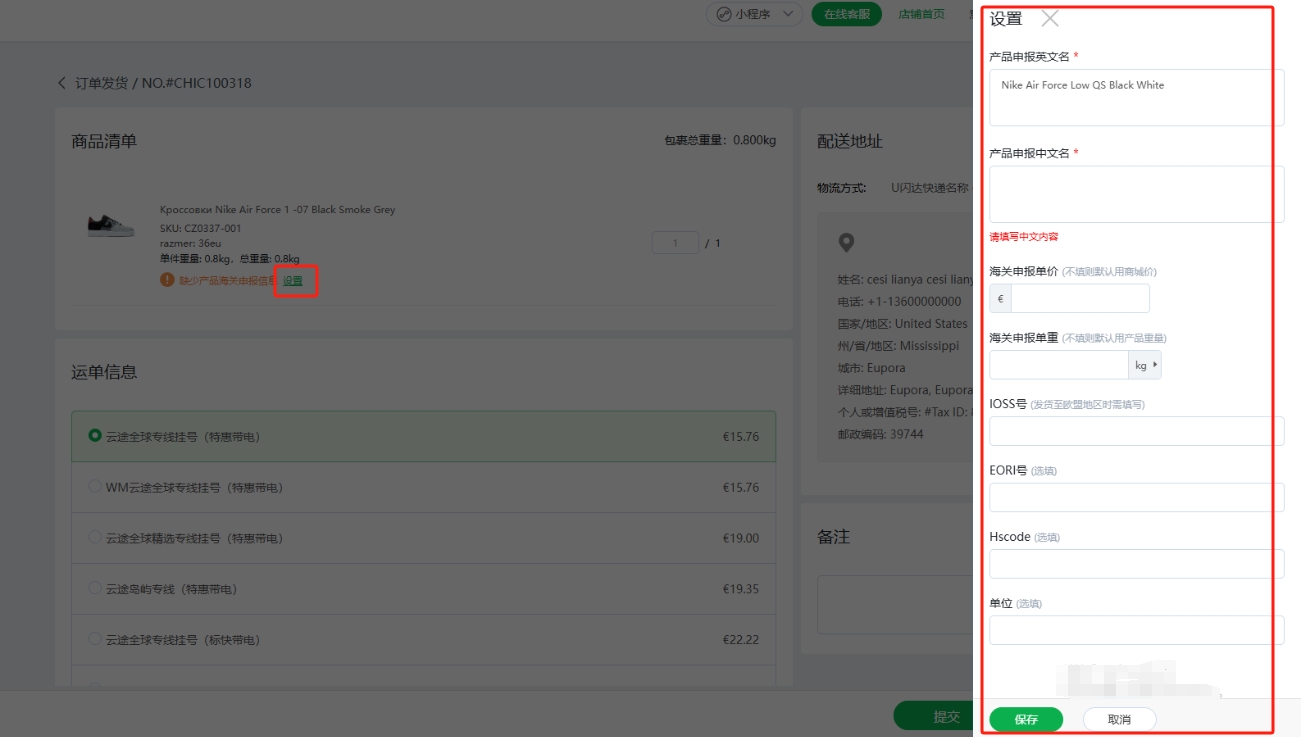Click the 电话: +1-13600000000 line
Viewport: 1312px width, 737px height.
tap(899, 301)
